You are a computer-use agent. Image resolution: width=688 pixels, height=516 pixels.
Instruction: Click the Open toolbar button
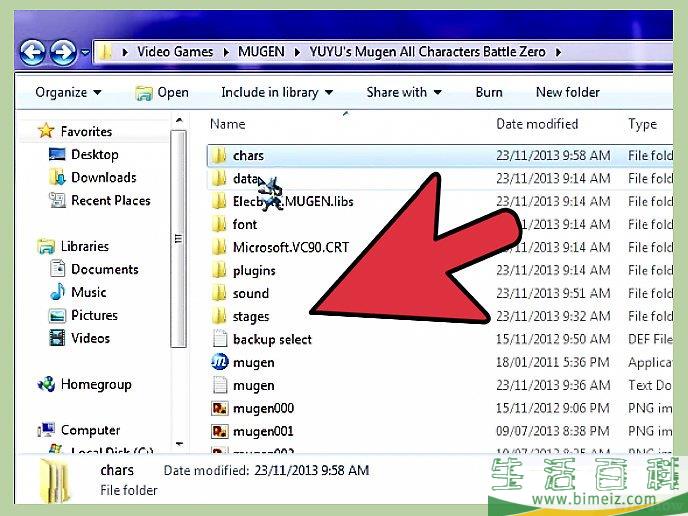(x=162, y=93)
